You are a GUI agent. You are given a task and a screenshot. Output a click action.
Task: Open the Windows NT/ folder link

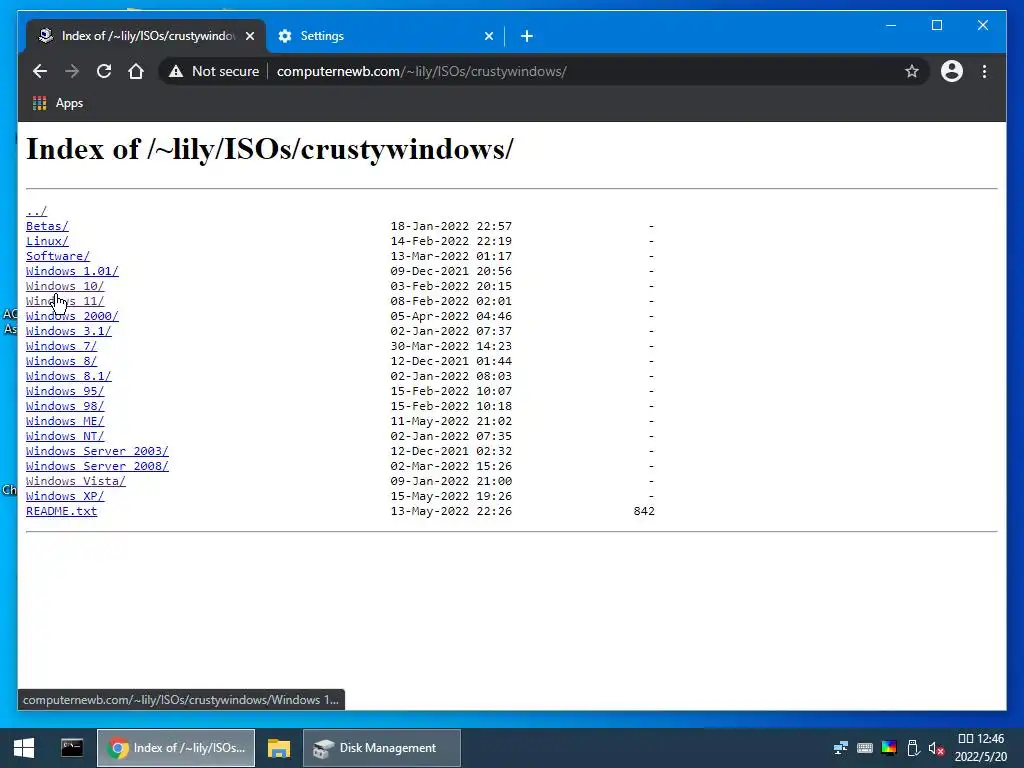coord(65,436)
